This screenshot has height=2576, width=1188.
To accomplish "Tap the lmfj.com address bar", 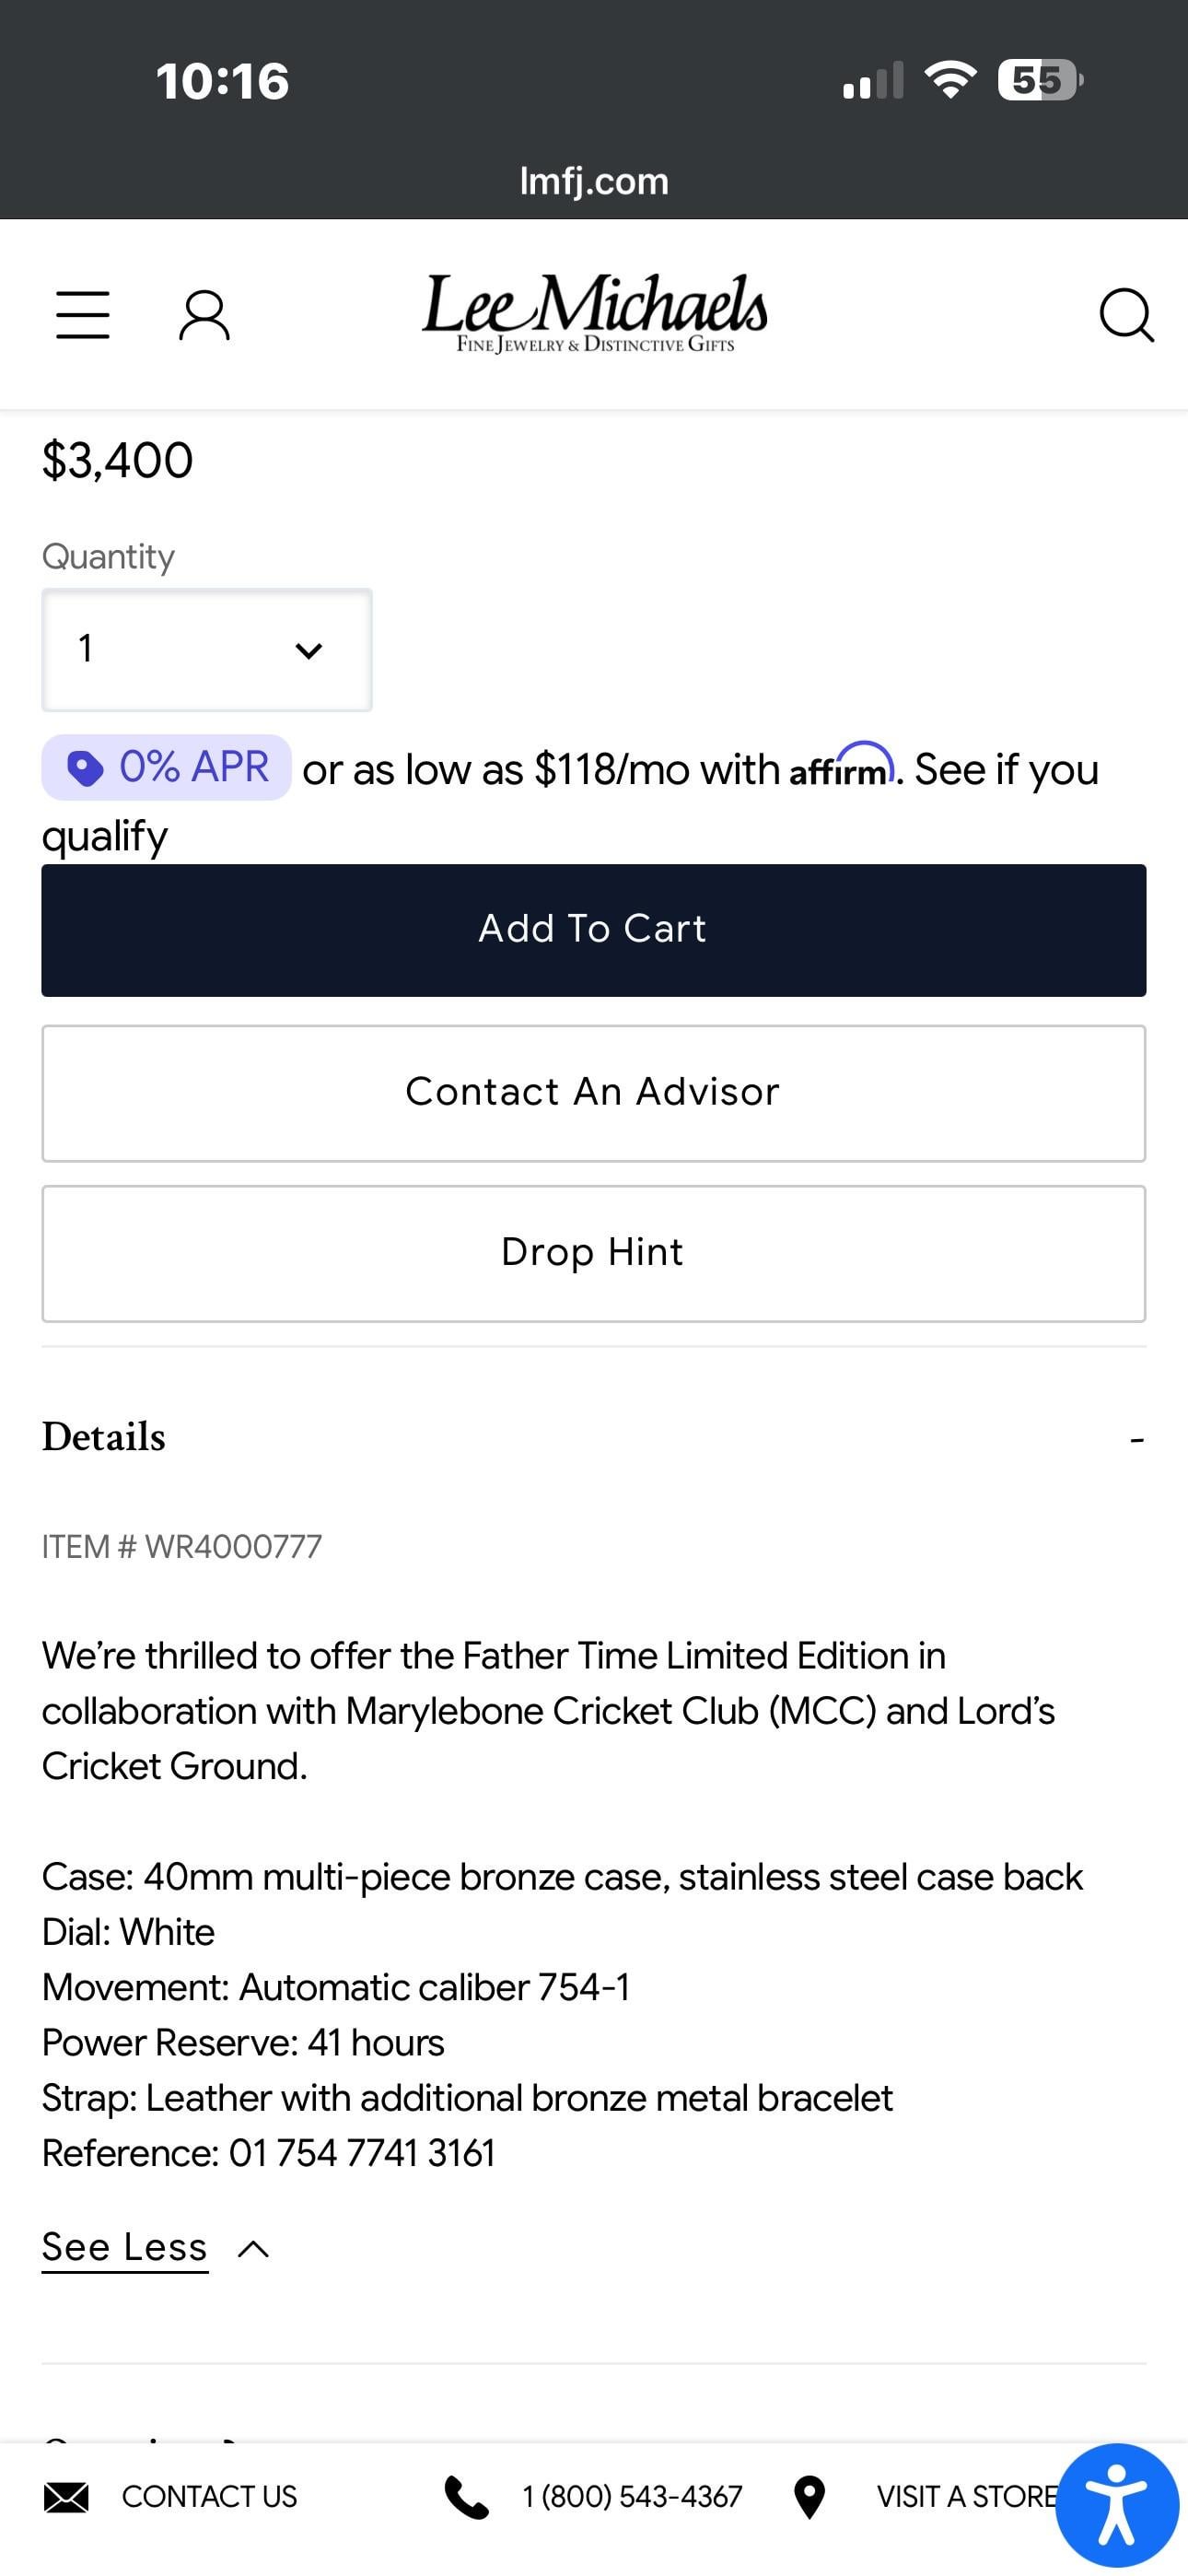I will pos(594,181).
